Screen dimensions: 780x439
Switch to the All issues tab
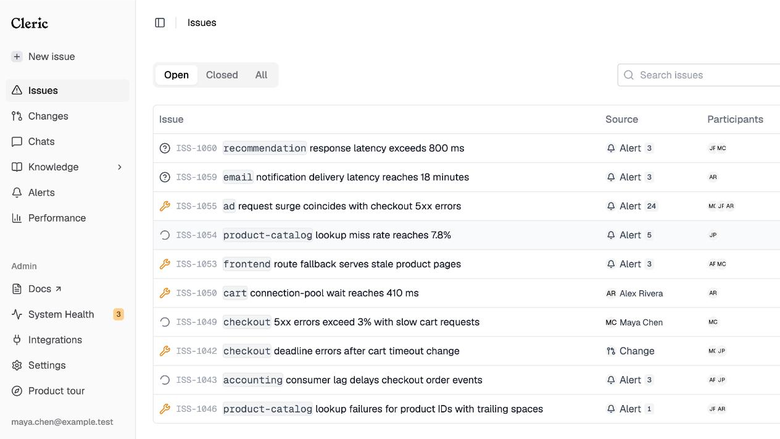[261, 75]
